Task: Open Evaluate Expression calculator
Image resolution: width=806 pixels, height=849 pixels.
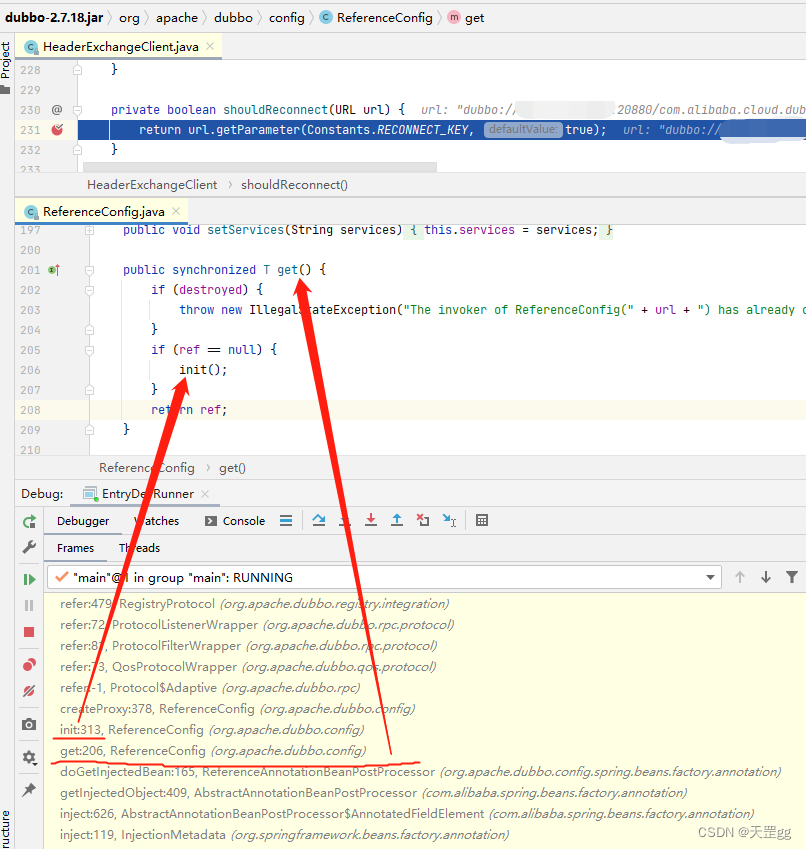Action: point(482,520)
